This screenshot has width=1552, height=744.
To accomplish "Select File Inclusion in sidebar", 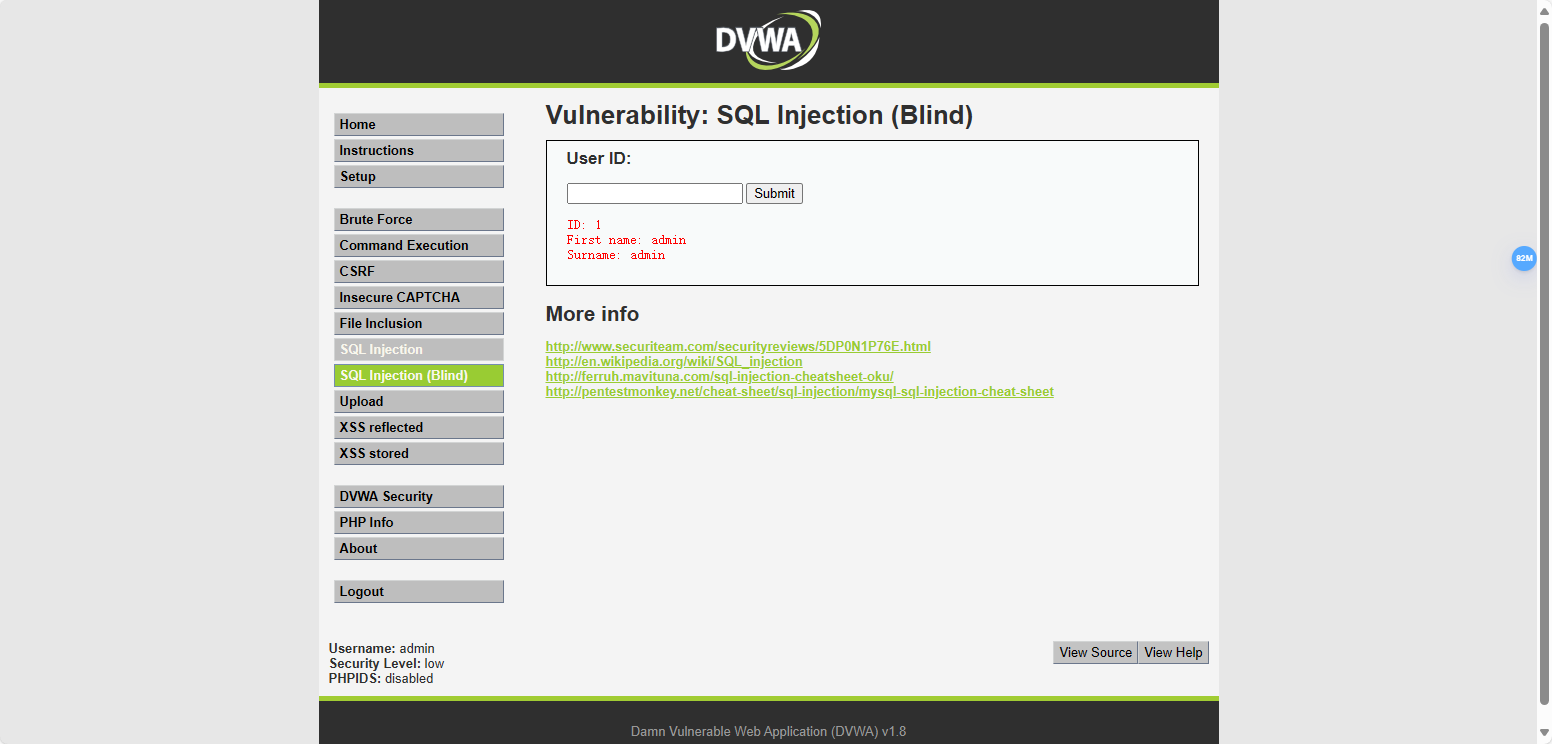I will pyautogui.click(x=418, y=323).
